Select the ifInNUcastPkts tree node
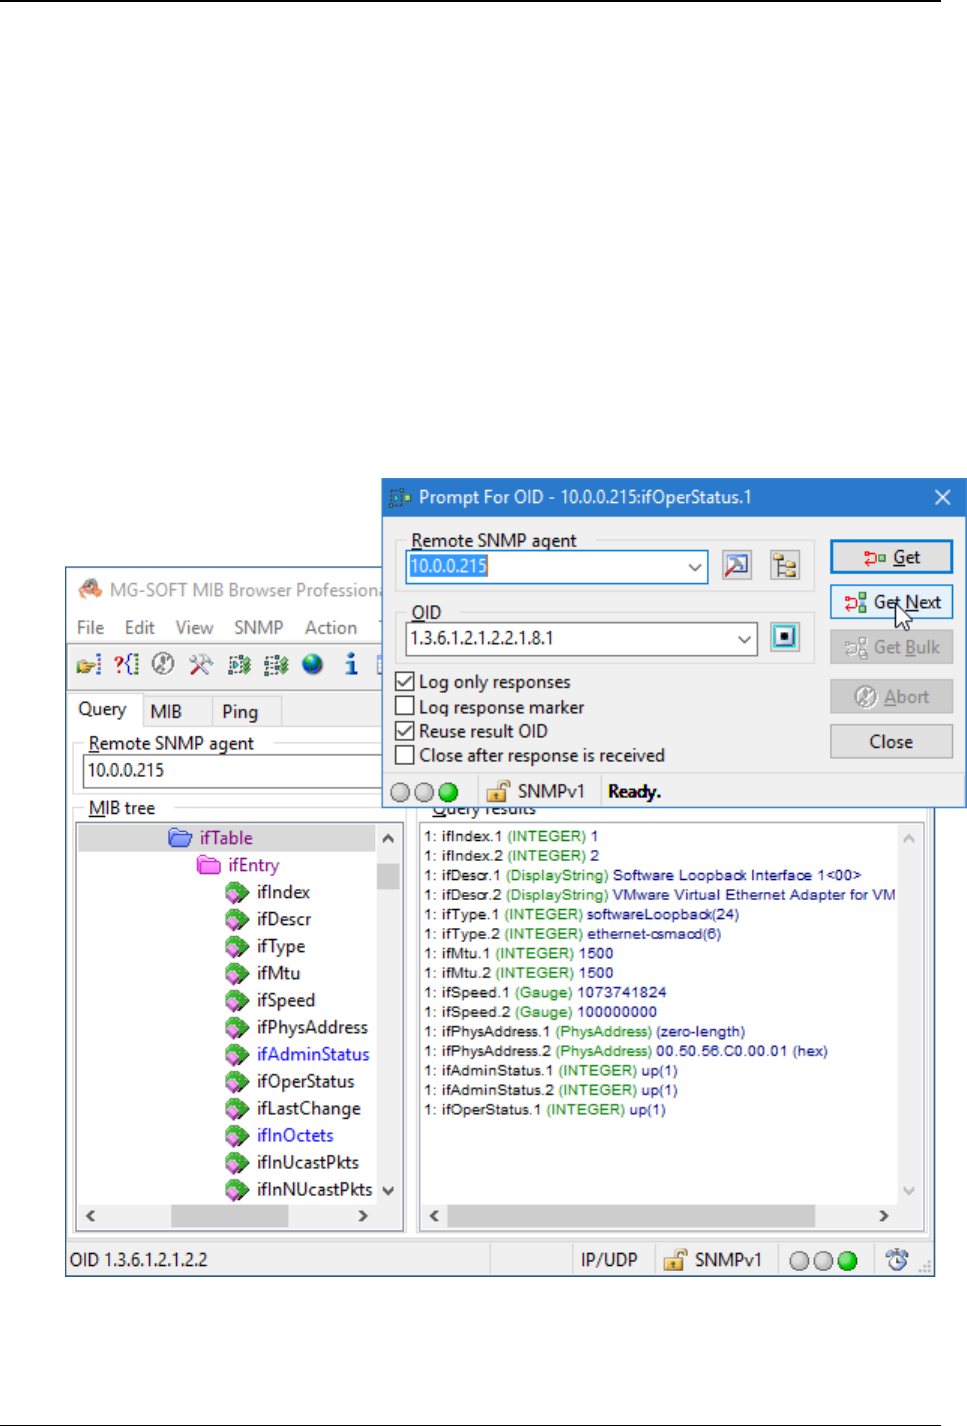This screenshot has width=967, height=1426. [x=314, y=1189]
